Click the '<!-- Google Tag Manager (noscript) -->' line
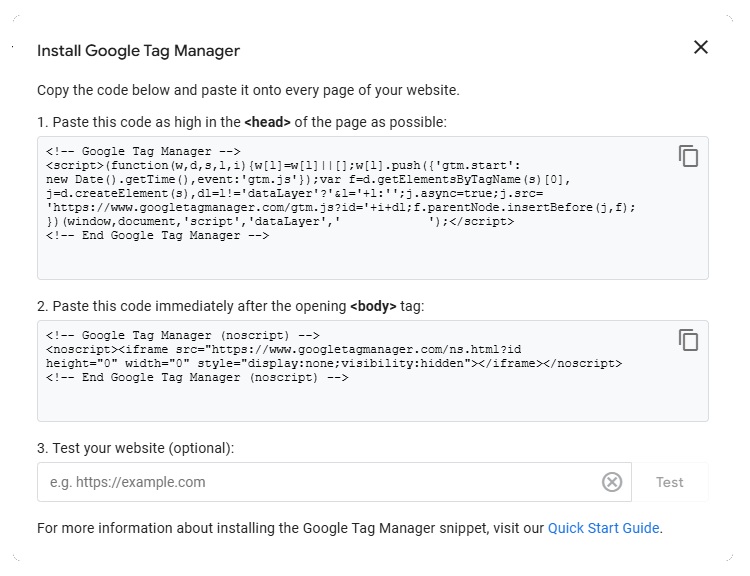Screen dimensions: 750x576 183,335
